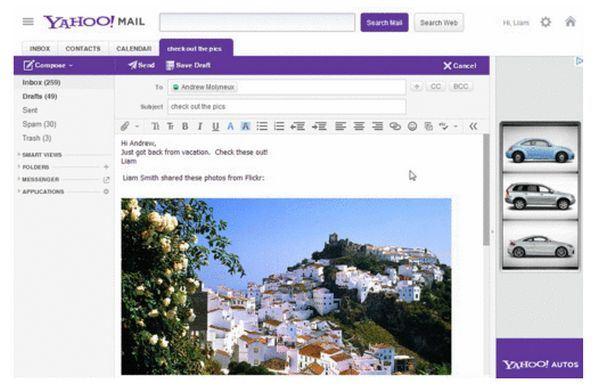
Task: Click the Andrew Molyneux recipient chip
Action: pyautogui.click(x=204, y=87)
